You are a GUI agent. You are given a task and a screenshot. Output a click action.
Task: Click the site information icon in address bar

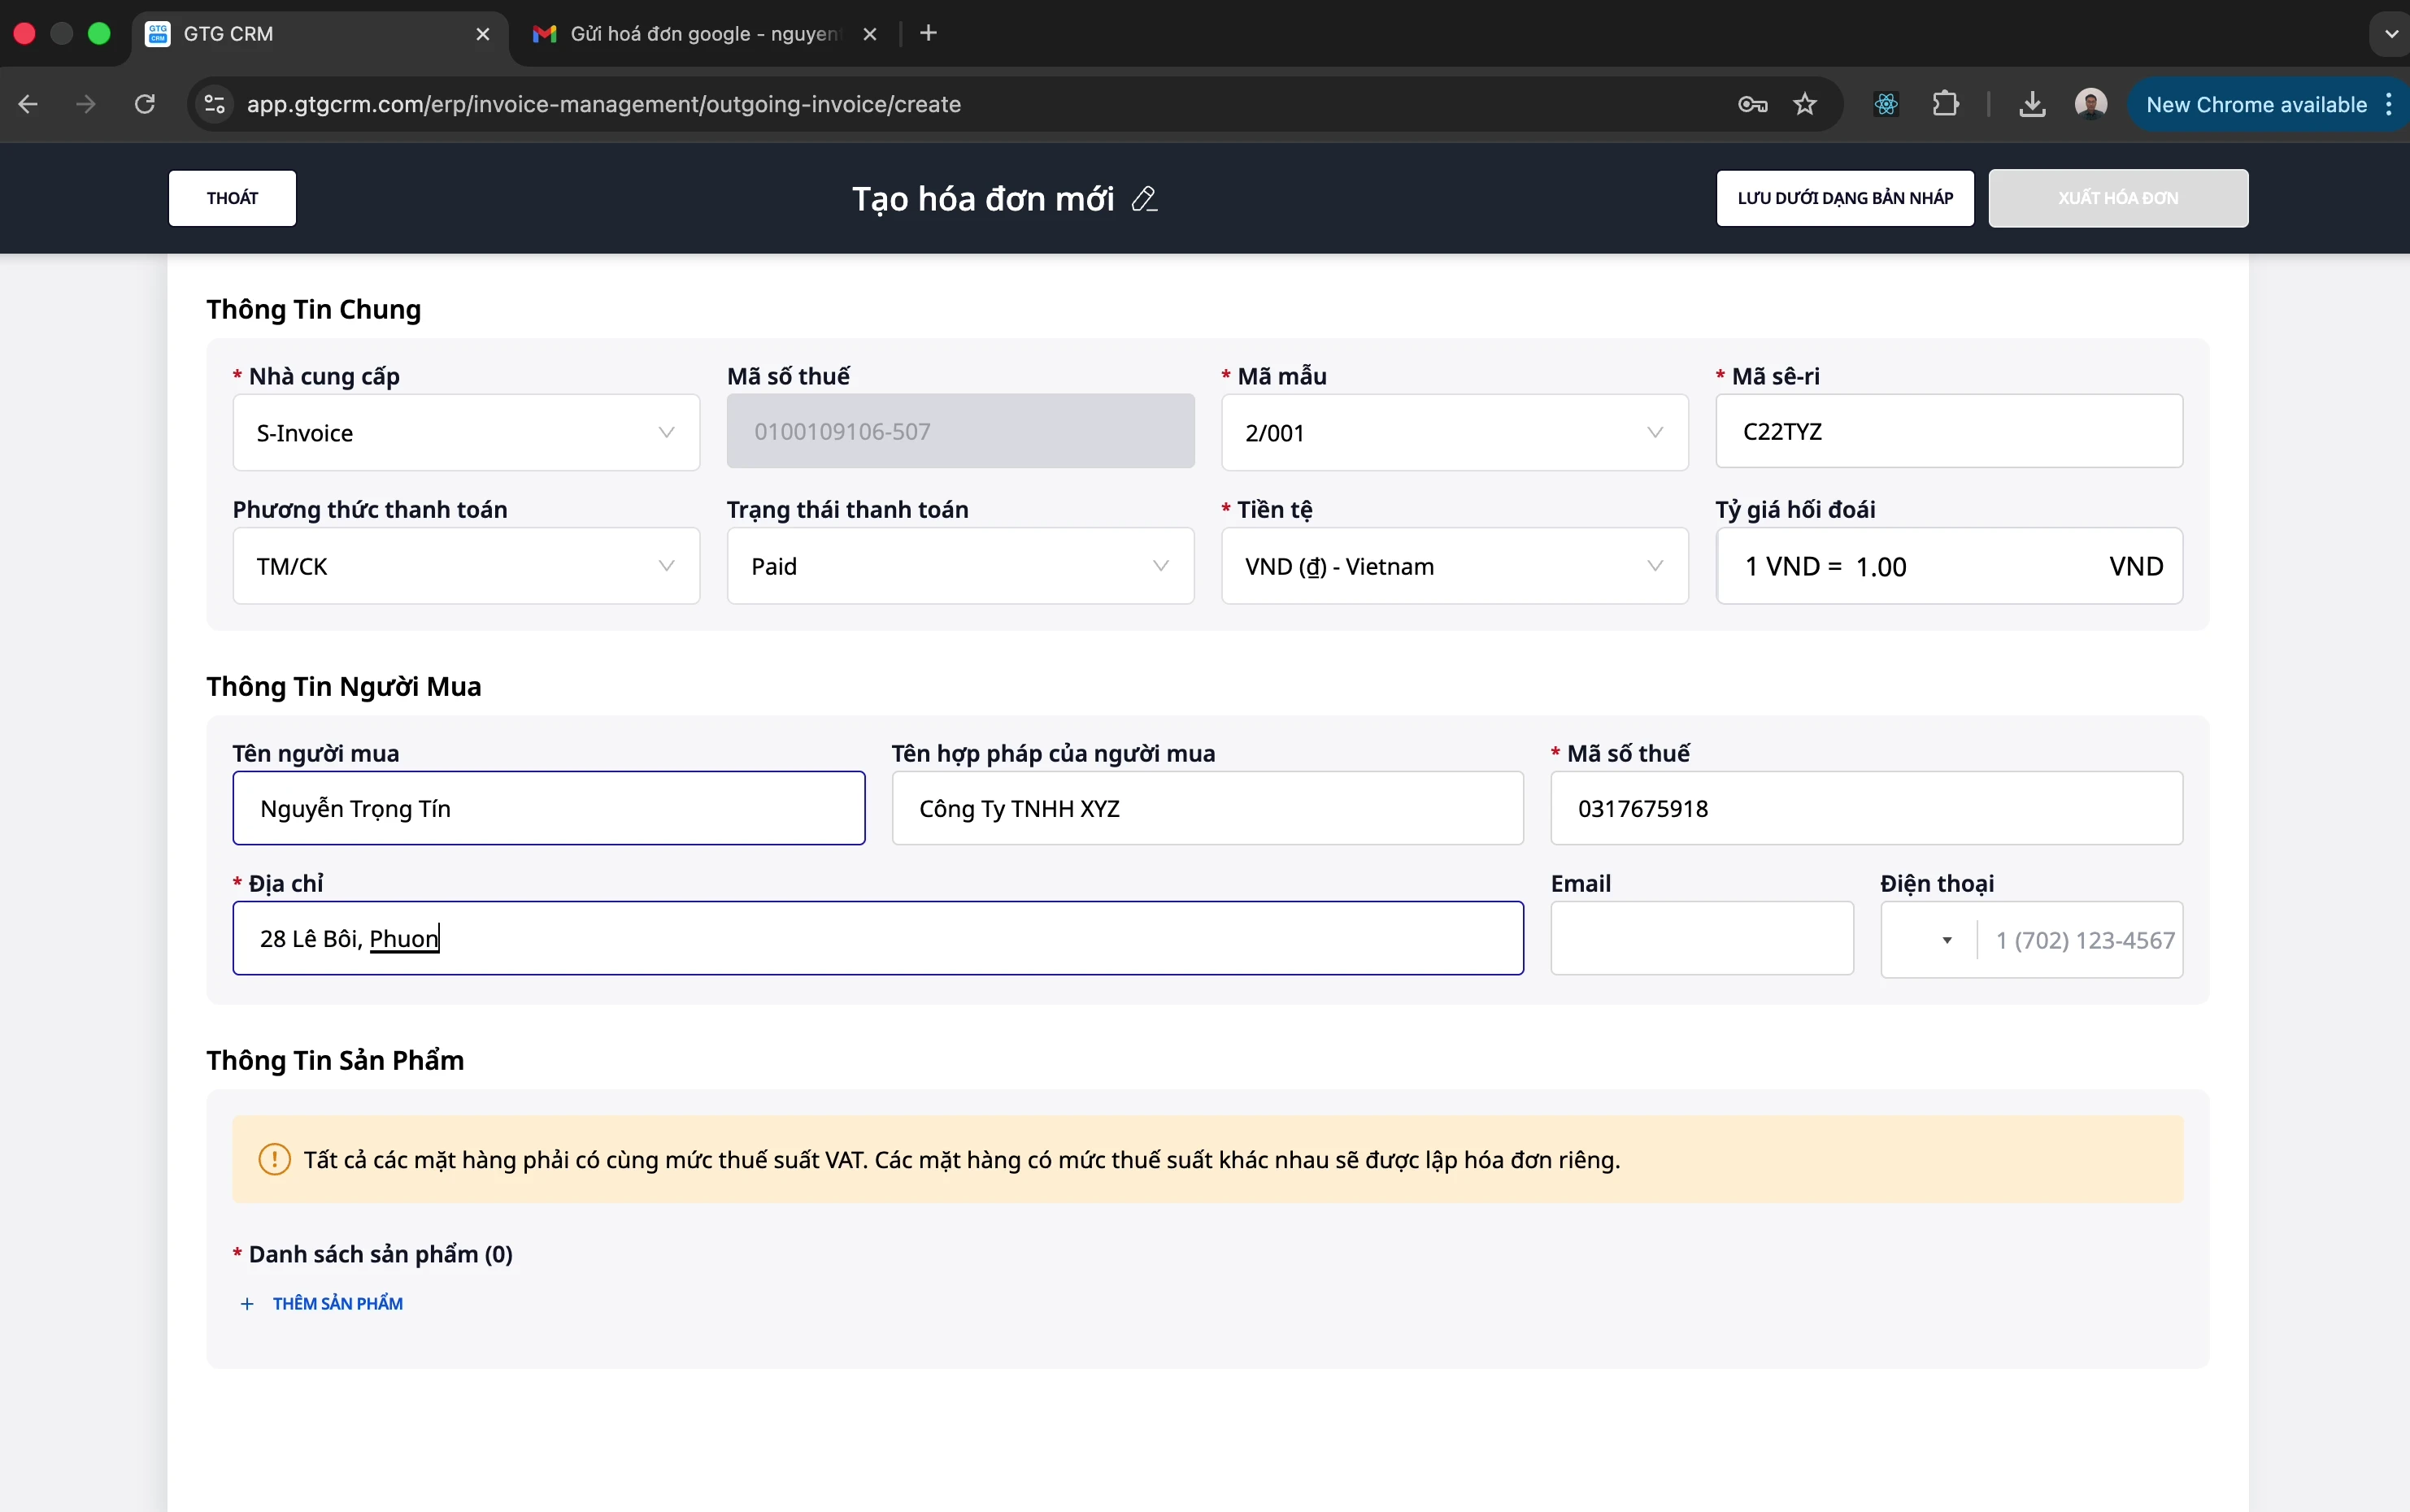[214, 104]
